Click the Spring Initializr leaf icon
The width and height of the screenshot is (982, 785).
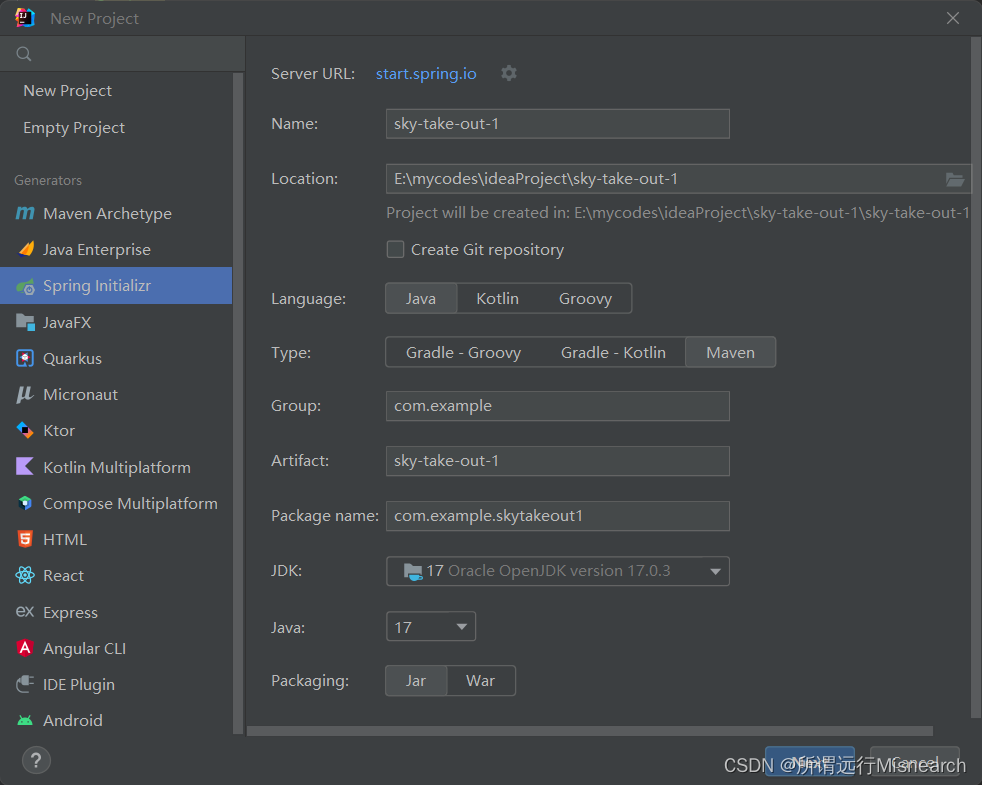tap(25, 286)
